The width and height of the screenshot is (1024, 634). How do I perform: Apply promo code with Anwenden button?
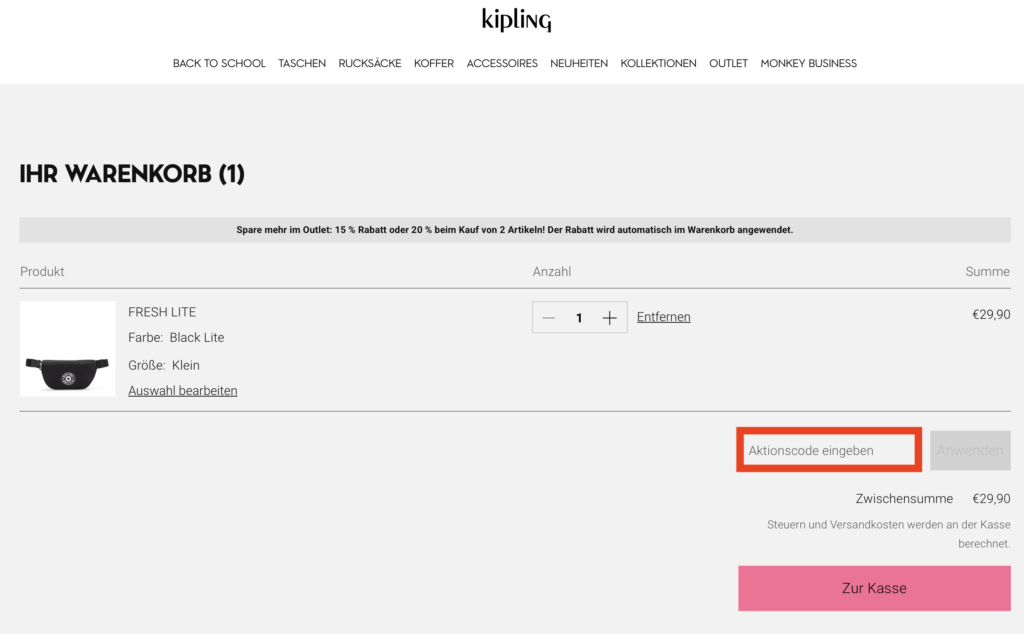pos(970,450)
